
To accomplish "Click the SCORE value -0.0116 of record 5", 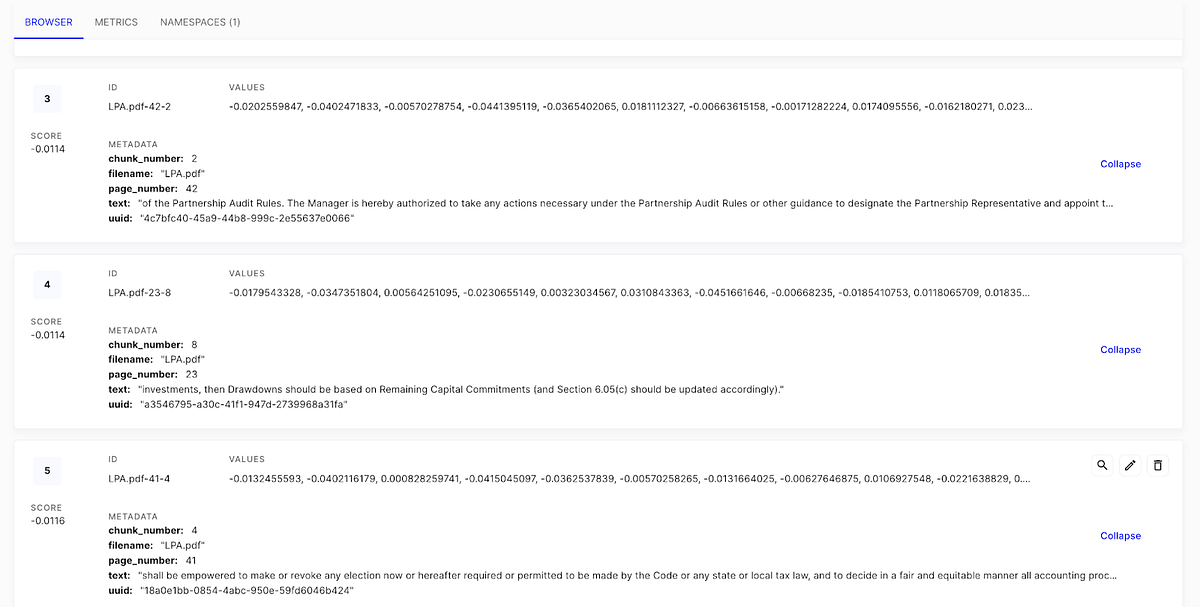I will [47, 520].
